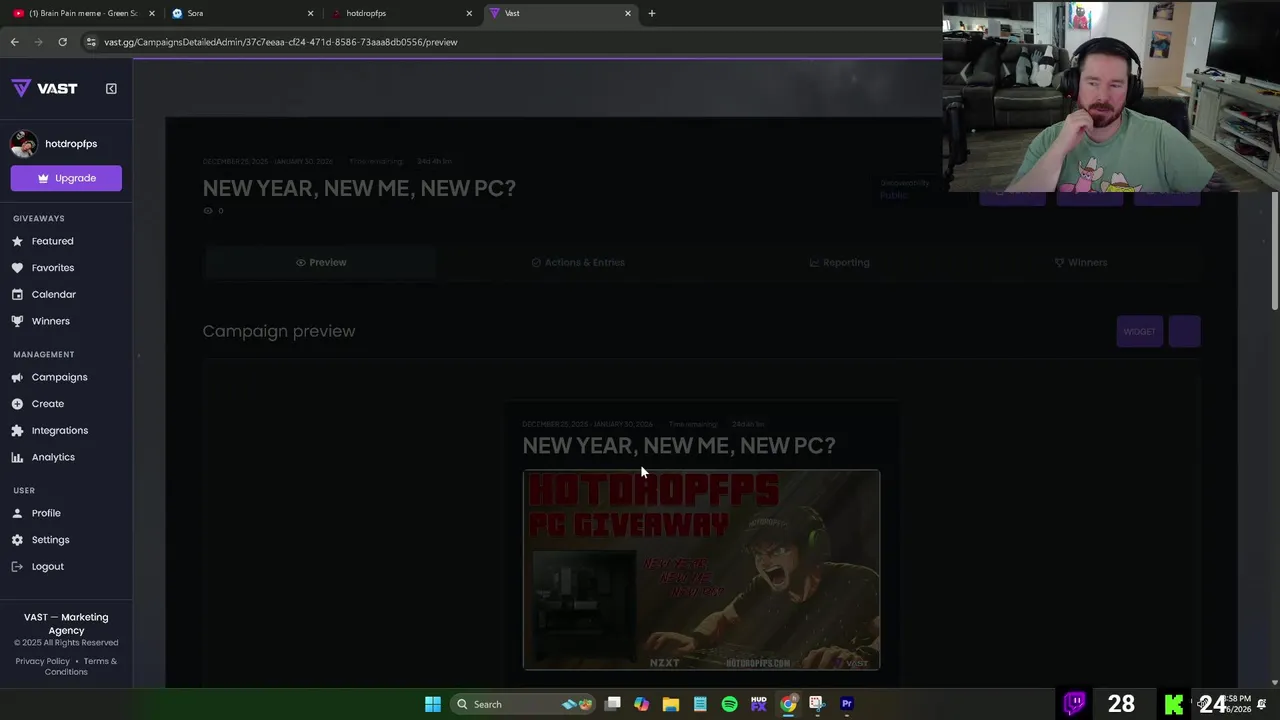Click the taskbar Search box
This screenshot has height=720, width=1280.
(522, 704)
